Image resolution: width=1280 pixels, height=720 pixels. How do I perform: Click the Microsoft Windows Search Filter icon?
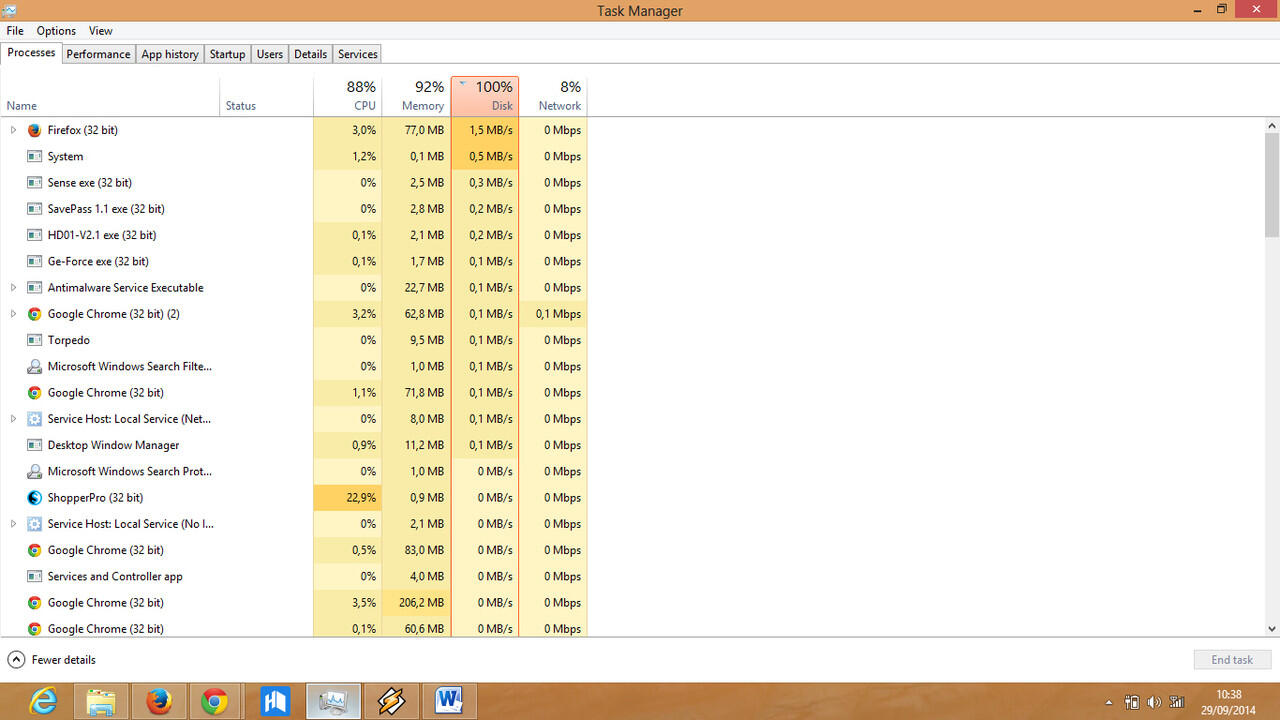pos(34,366)
